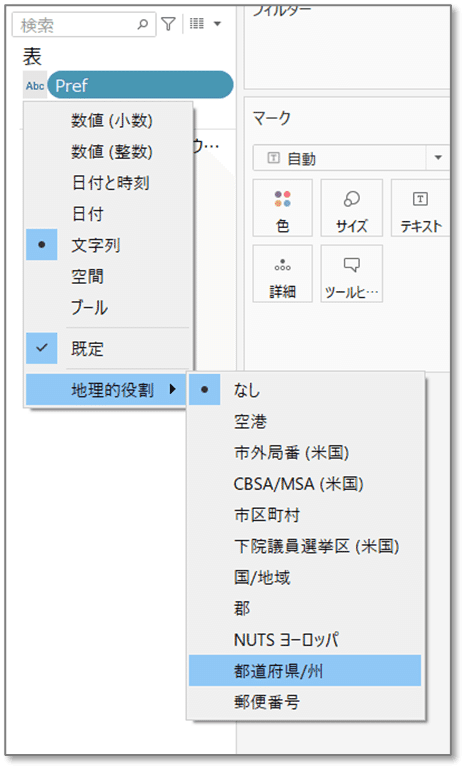Select 郡 geographic role

click(x=305, y=608)
